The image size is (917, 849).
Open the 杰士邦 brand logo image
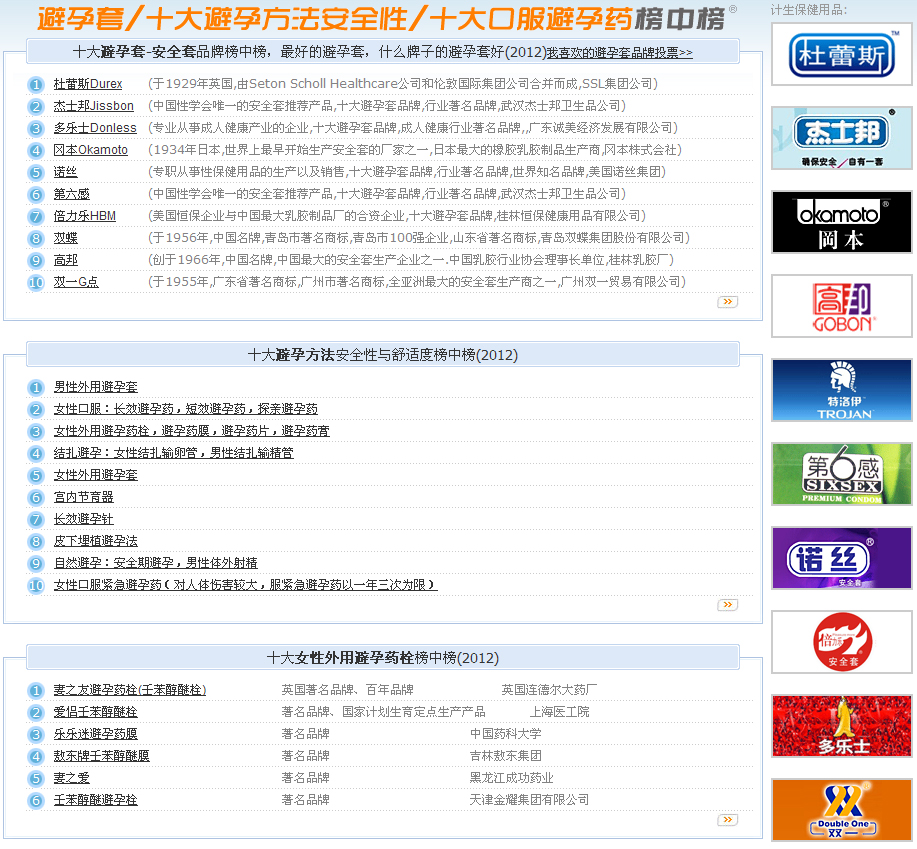pyautogui.click(x=842, y=138)
